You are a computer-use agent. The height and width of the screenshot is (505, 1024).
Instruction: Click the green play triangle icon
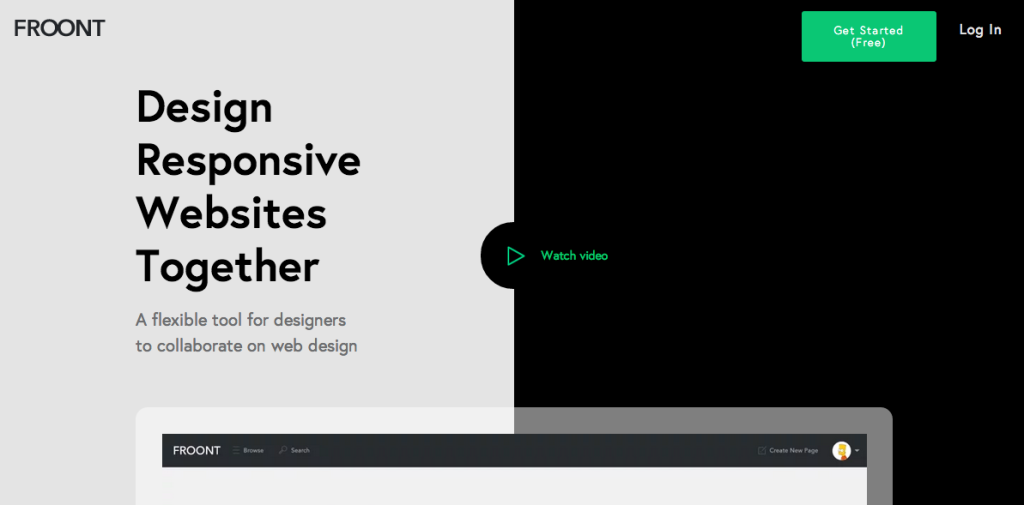pyautogui.click(x=515, y=256)
